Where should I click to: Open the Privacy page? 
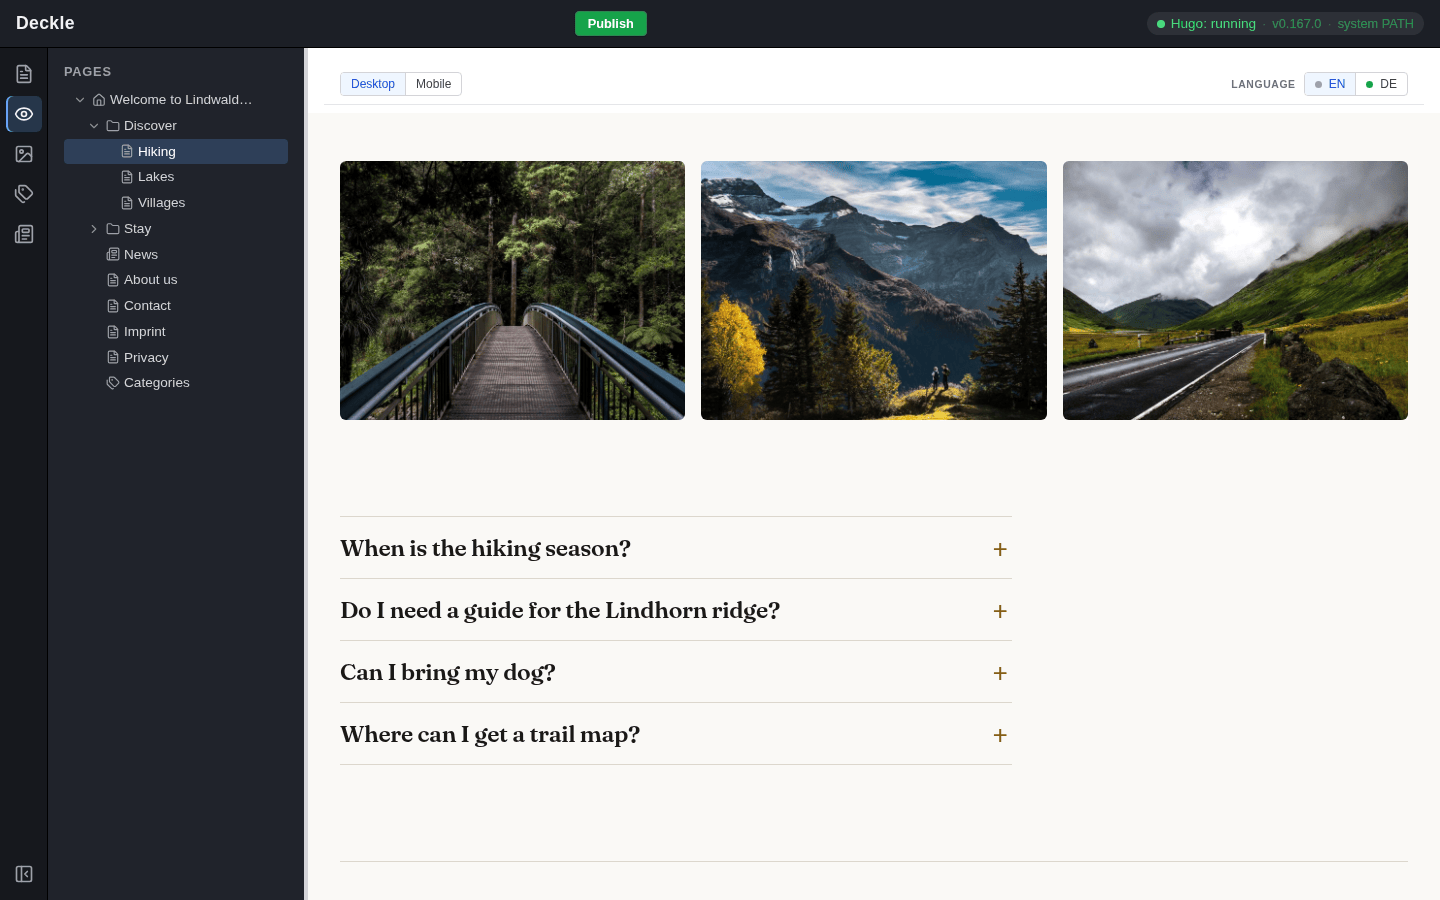click(x=176, y=358)
